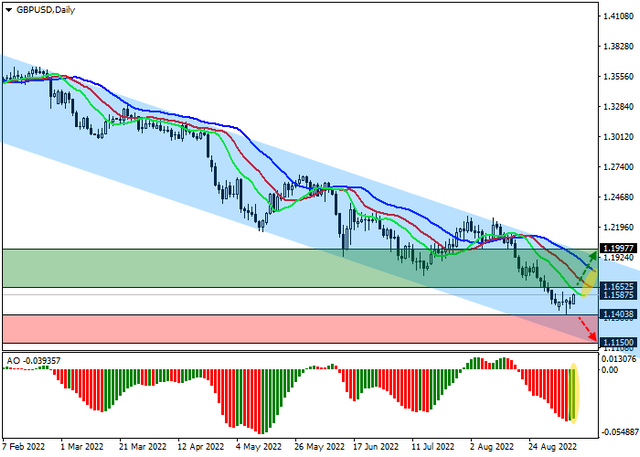Click the 1.11500 target level label
640x457 pixels.
coord(618,342)
